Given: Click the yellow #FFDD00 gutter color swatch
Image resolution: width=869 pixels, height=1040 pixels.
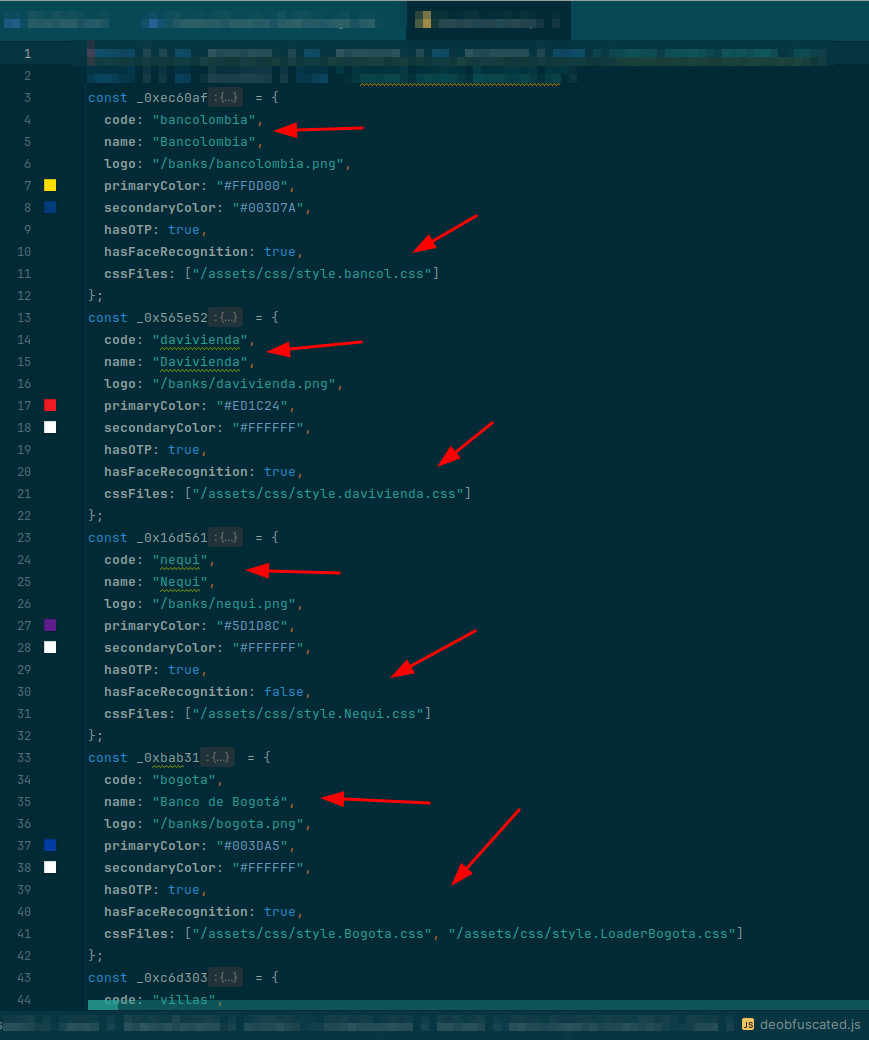Looking at the screenshot, I should [50, 186].
